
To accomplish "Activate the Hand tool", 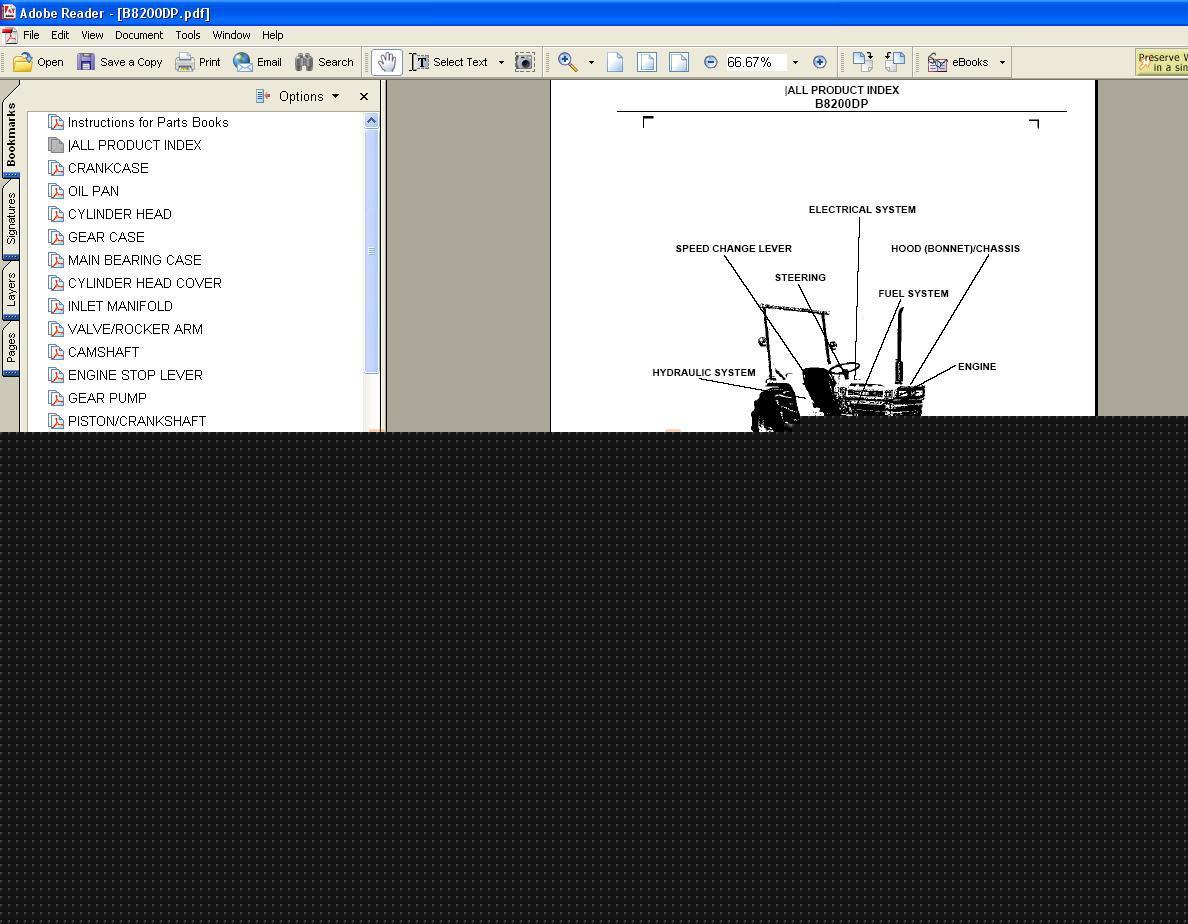I will 386,62.
